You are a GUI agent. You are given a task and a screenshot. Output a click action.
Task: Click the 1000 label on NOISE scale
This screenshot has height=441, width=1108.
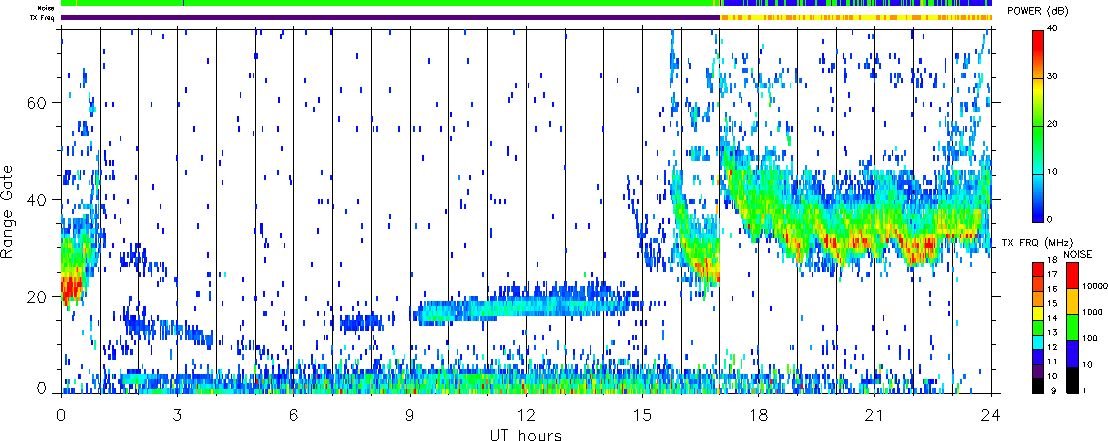1093,313
